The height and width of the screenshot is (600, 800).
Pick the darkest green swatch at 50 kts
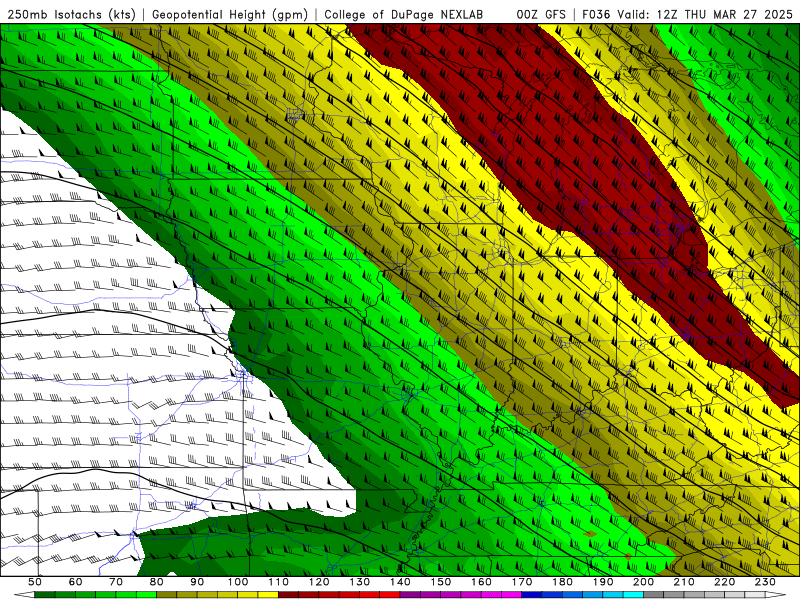click(45, 594)
